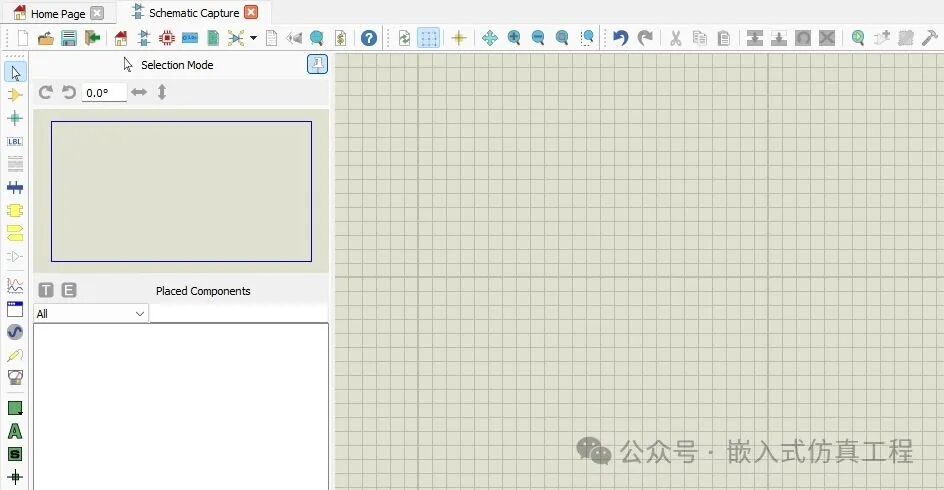Click the Placed Components search field
This screenshot has height=490, width=944.
click(239, 314)
